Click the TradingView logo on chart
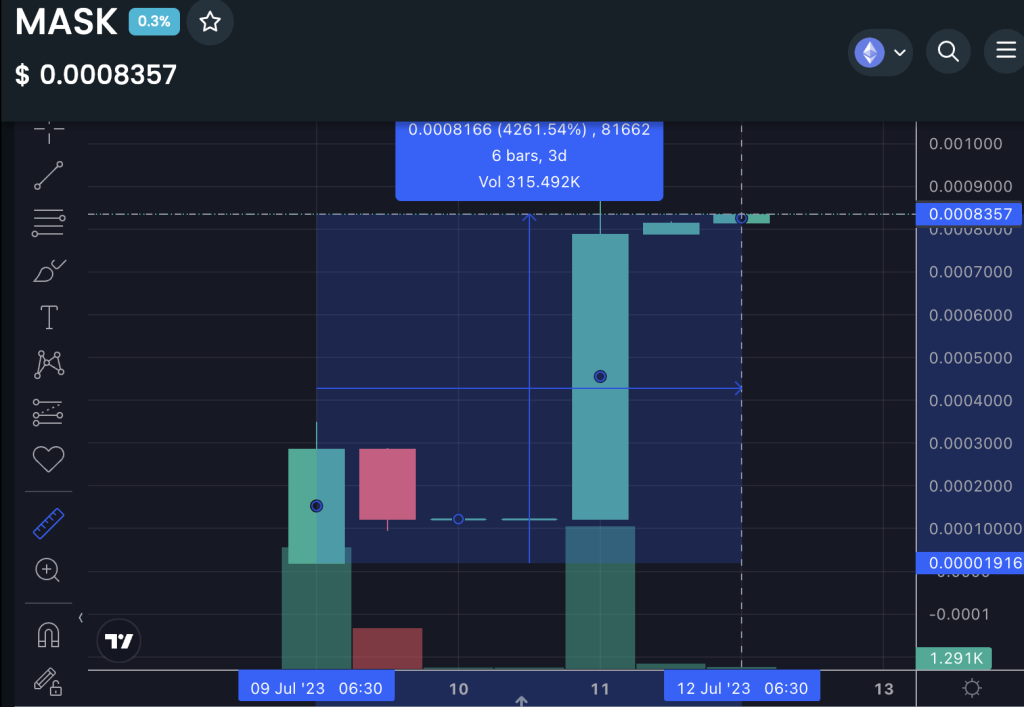 pos(119,641)
